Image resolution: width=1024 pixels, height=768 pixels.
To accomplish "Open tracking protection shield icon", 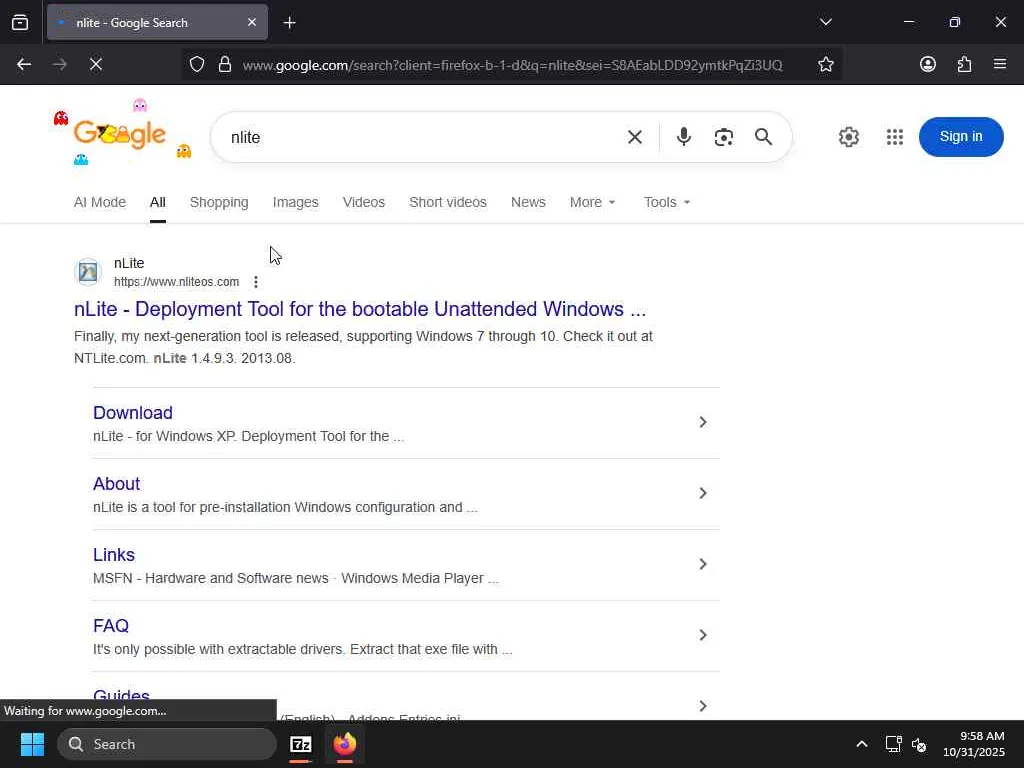I will pyautogui.click(x=197, y=64).
